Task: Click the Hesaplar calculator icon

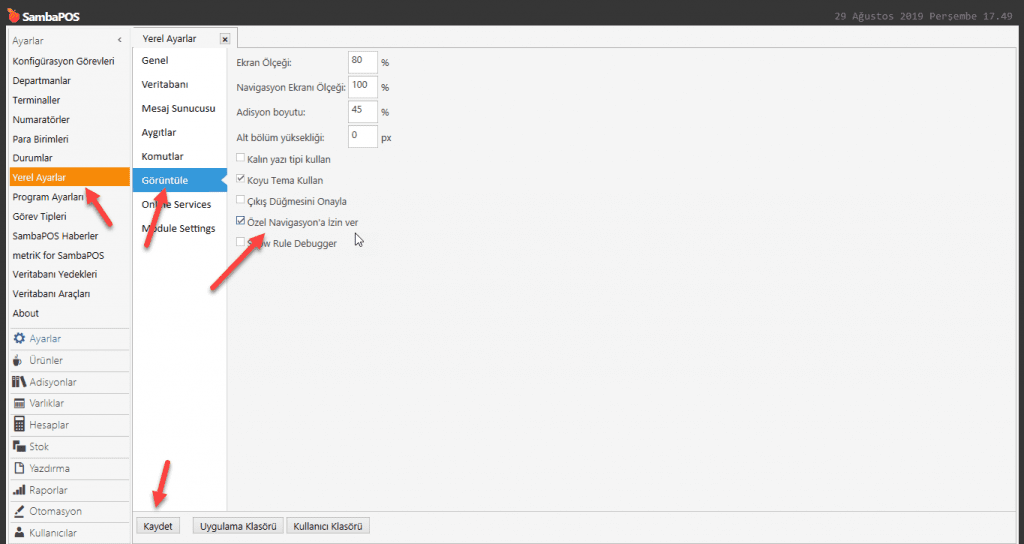Action: [19, 425]
